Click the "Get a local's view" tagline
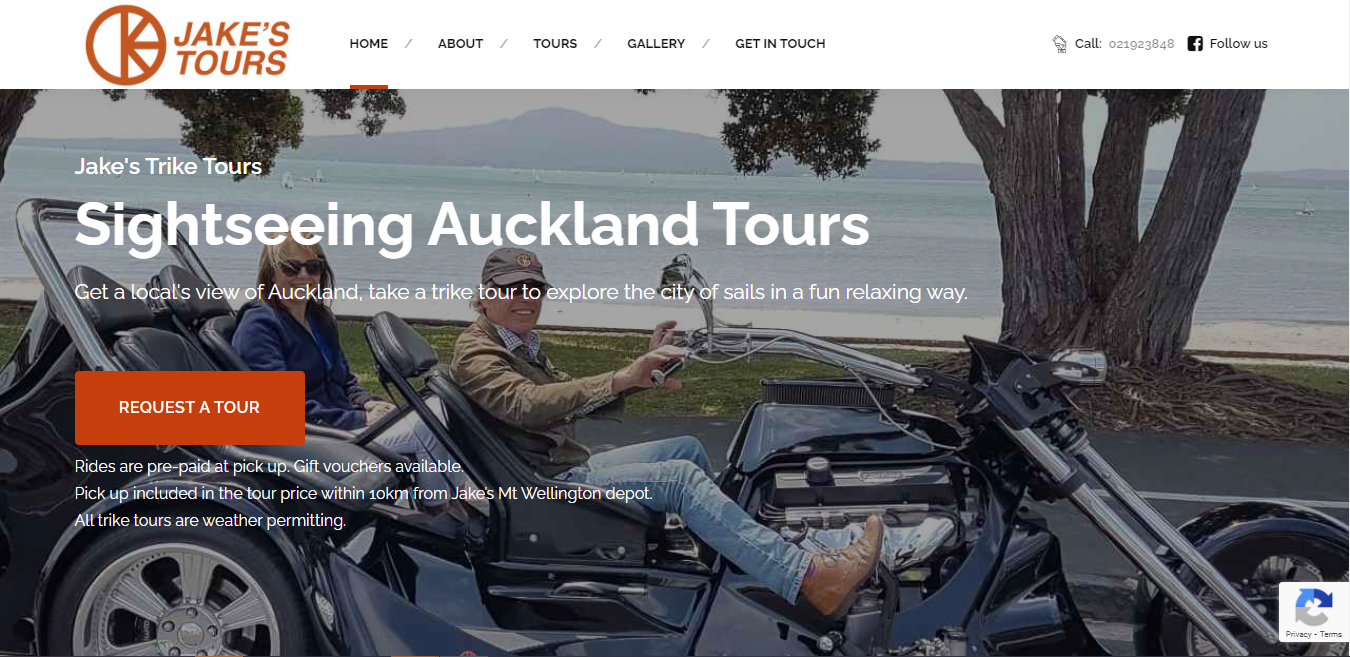This screenshot has height=657, width=1350. coord(521,293)
